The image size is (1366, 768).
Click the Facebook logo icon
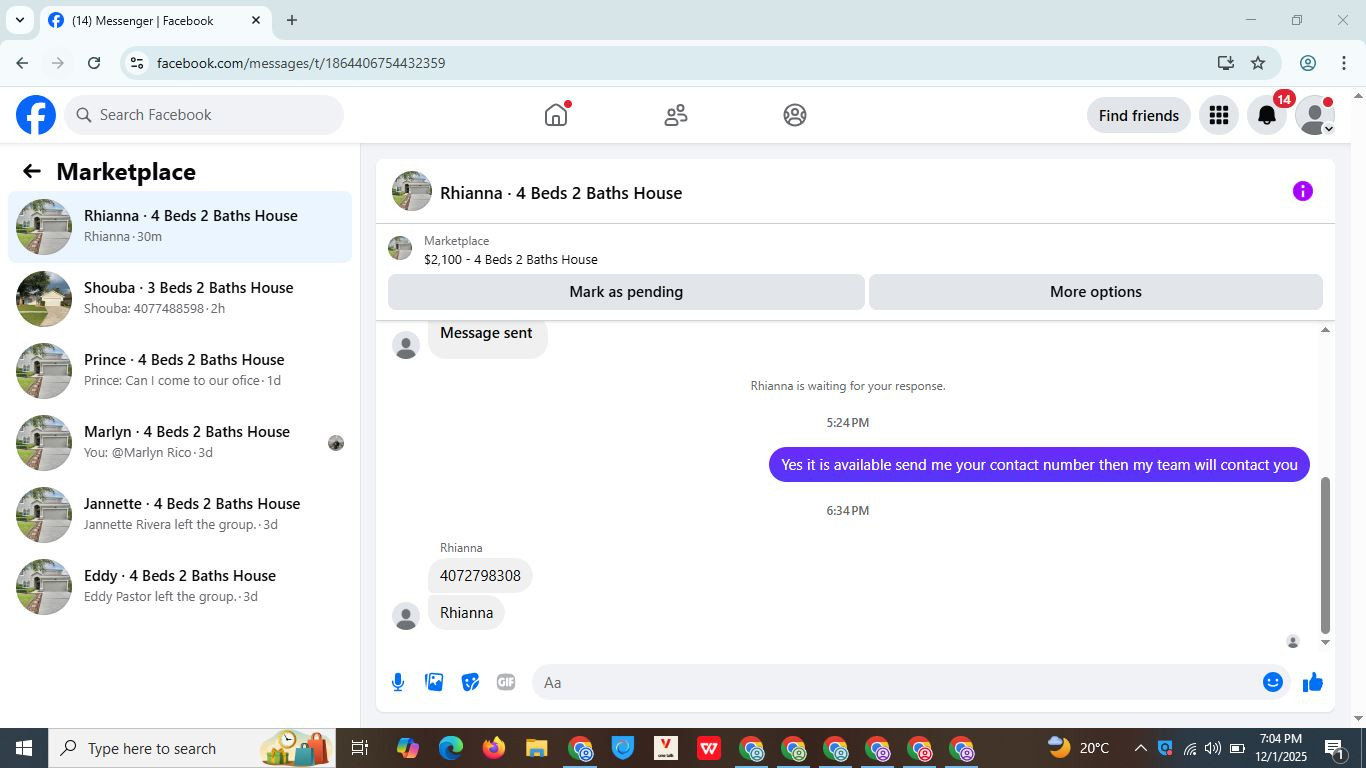[36, 115]
